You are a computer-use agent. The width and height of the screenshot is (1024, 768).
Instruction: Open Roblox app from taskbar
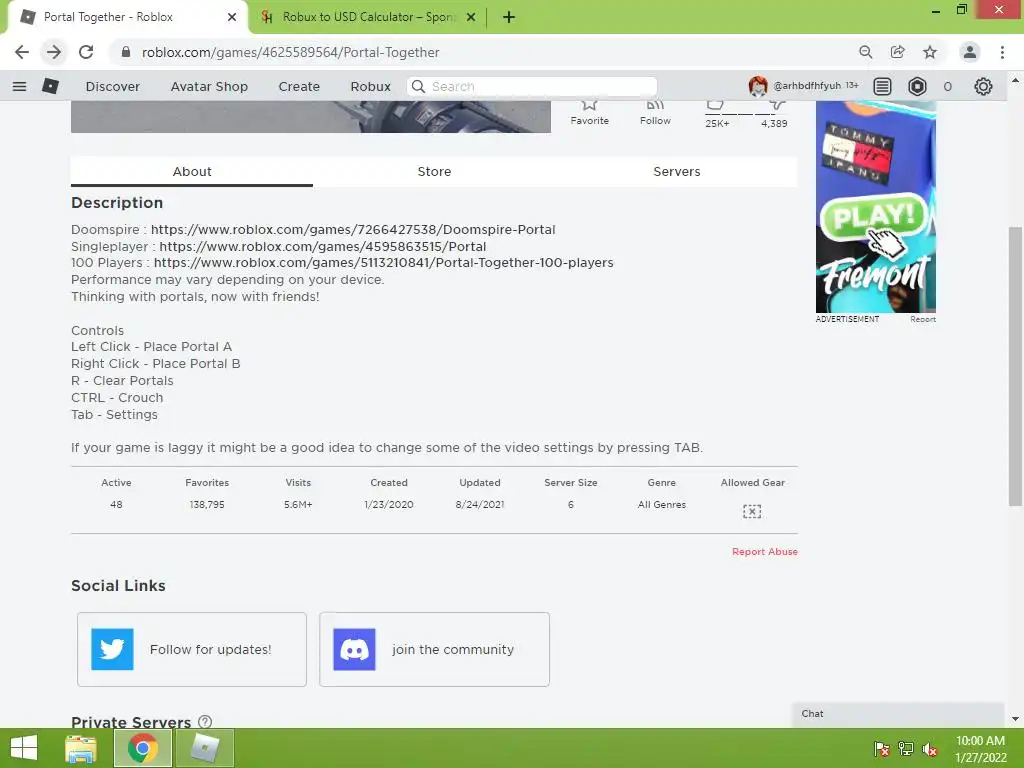[x=205, y=748]
